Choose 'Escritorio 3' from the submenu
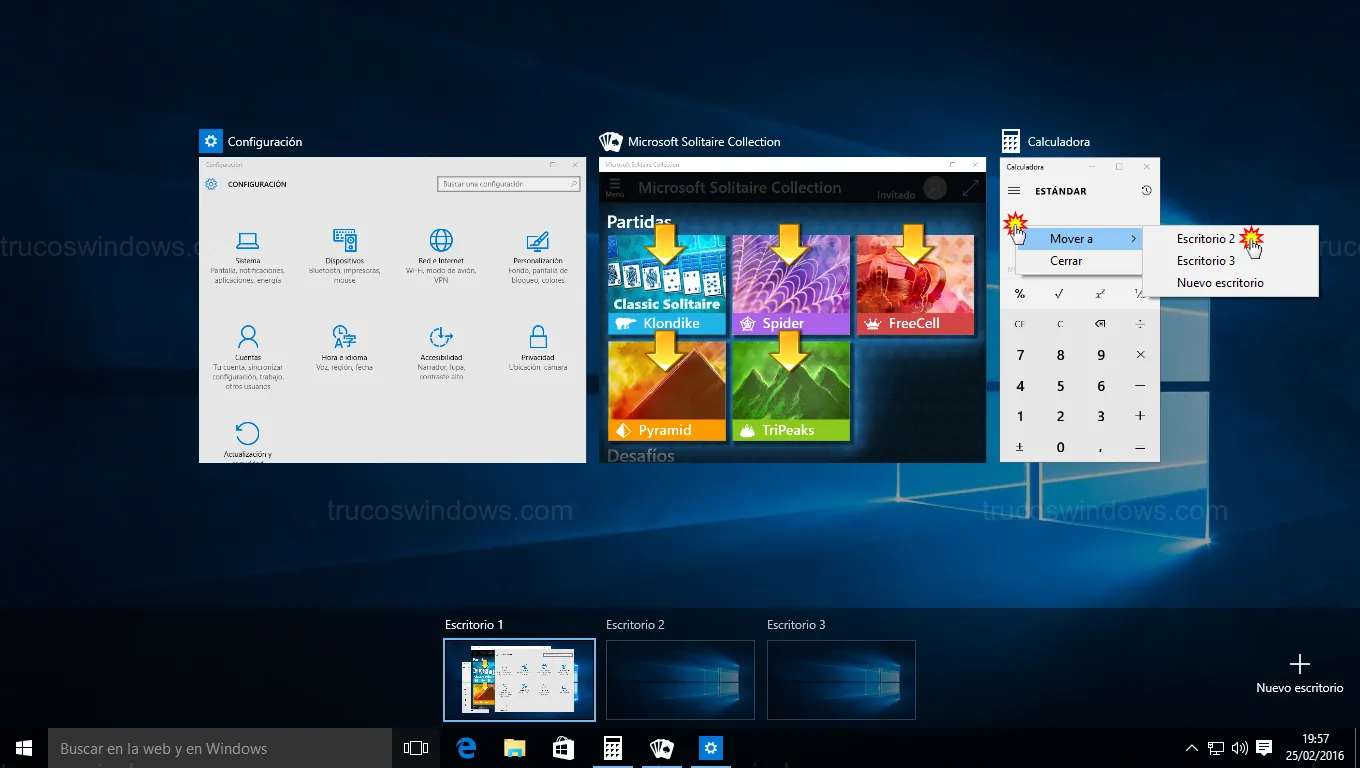Image resolution: width=1360 pixels, height=768 pixels. coord(1205,261)
